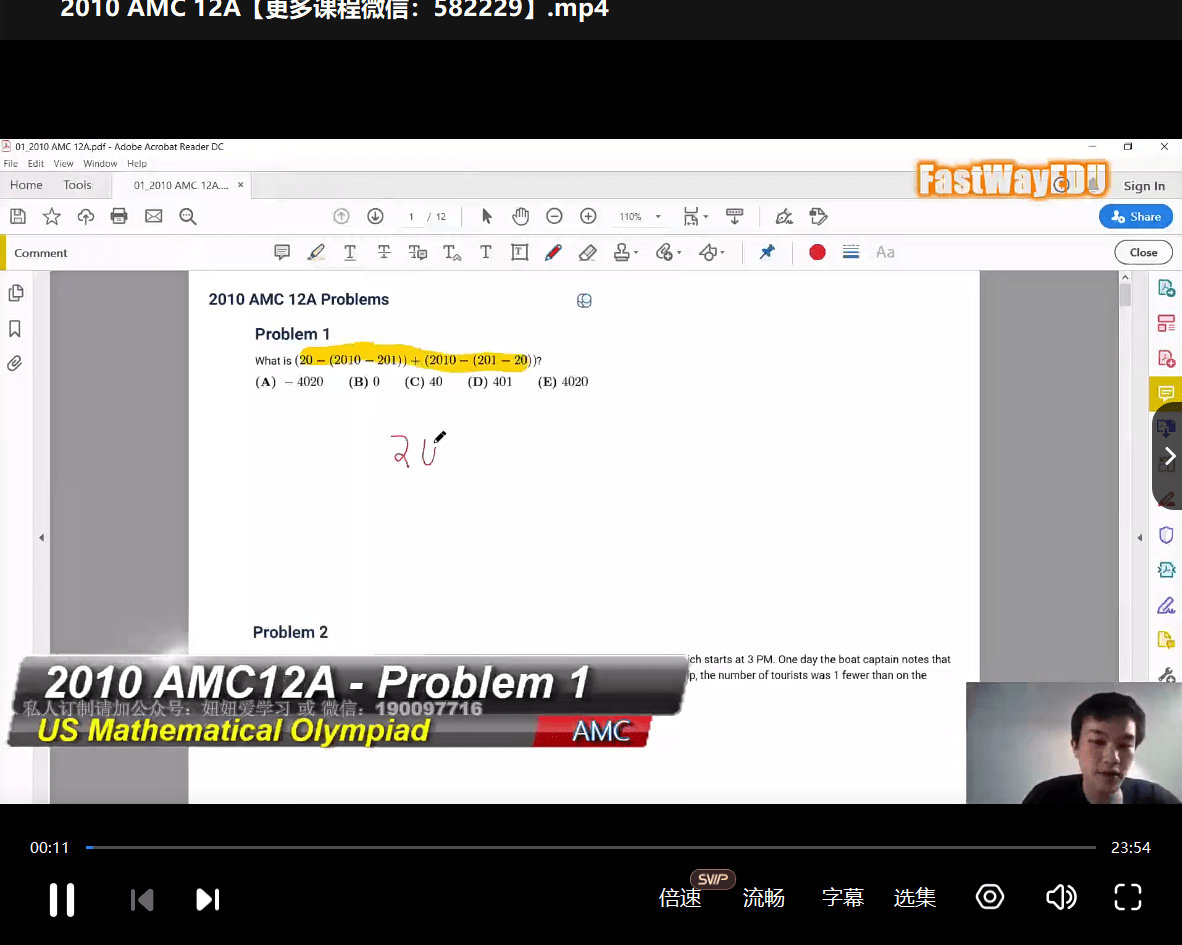
Task: Close the 01_2010 AMC 12A document tab
Action: coord(240,185)
